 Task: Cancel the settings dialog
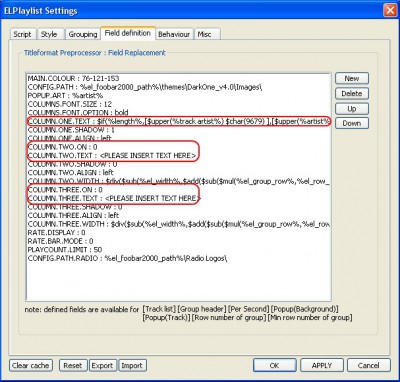click(x=369, y=365)
